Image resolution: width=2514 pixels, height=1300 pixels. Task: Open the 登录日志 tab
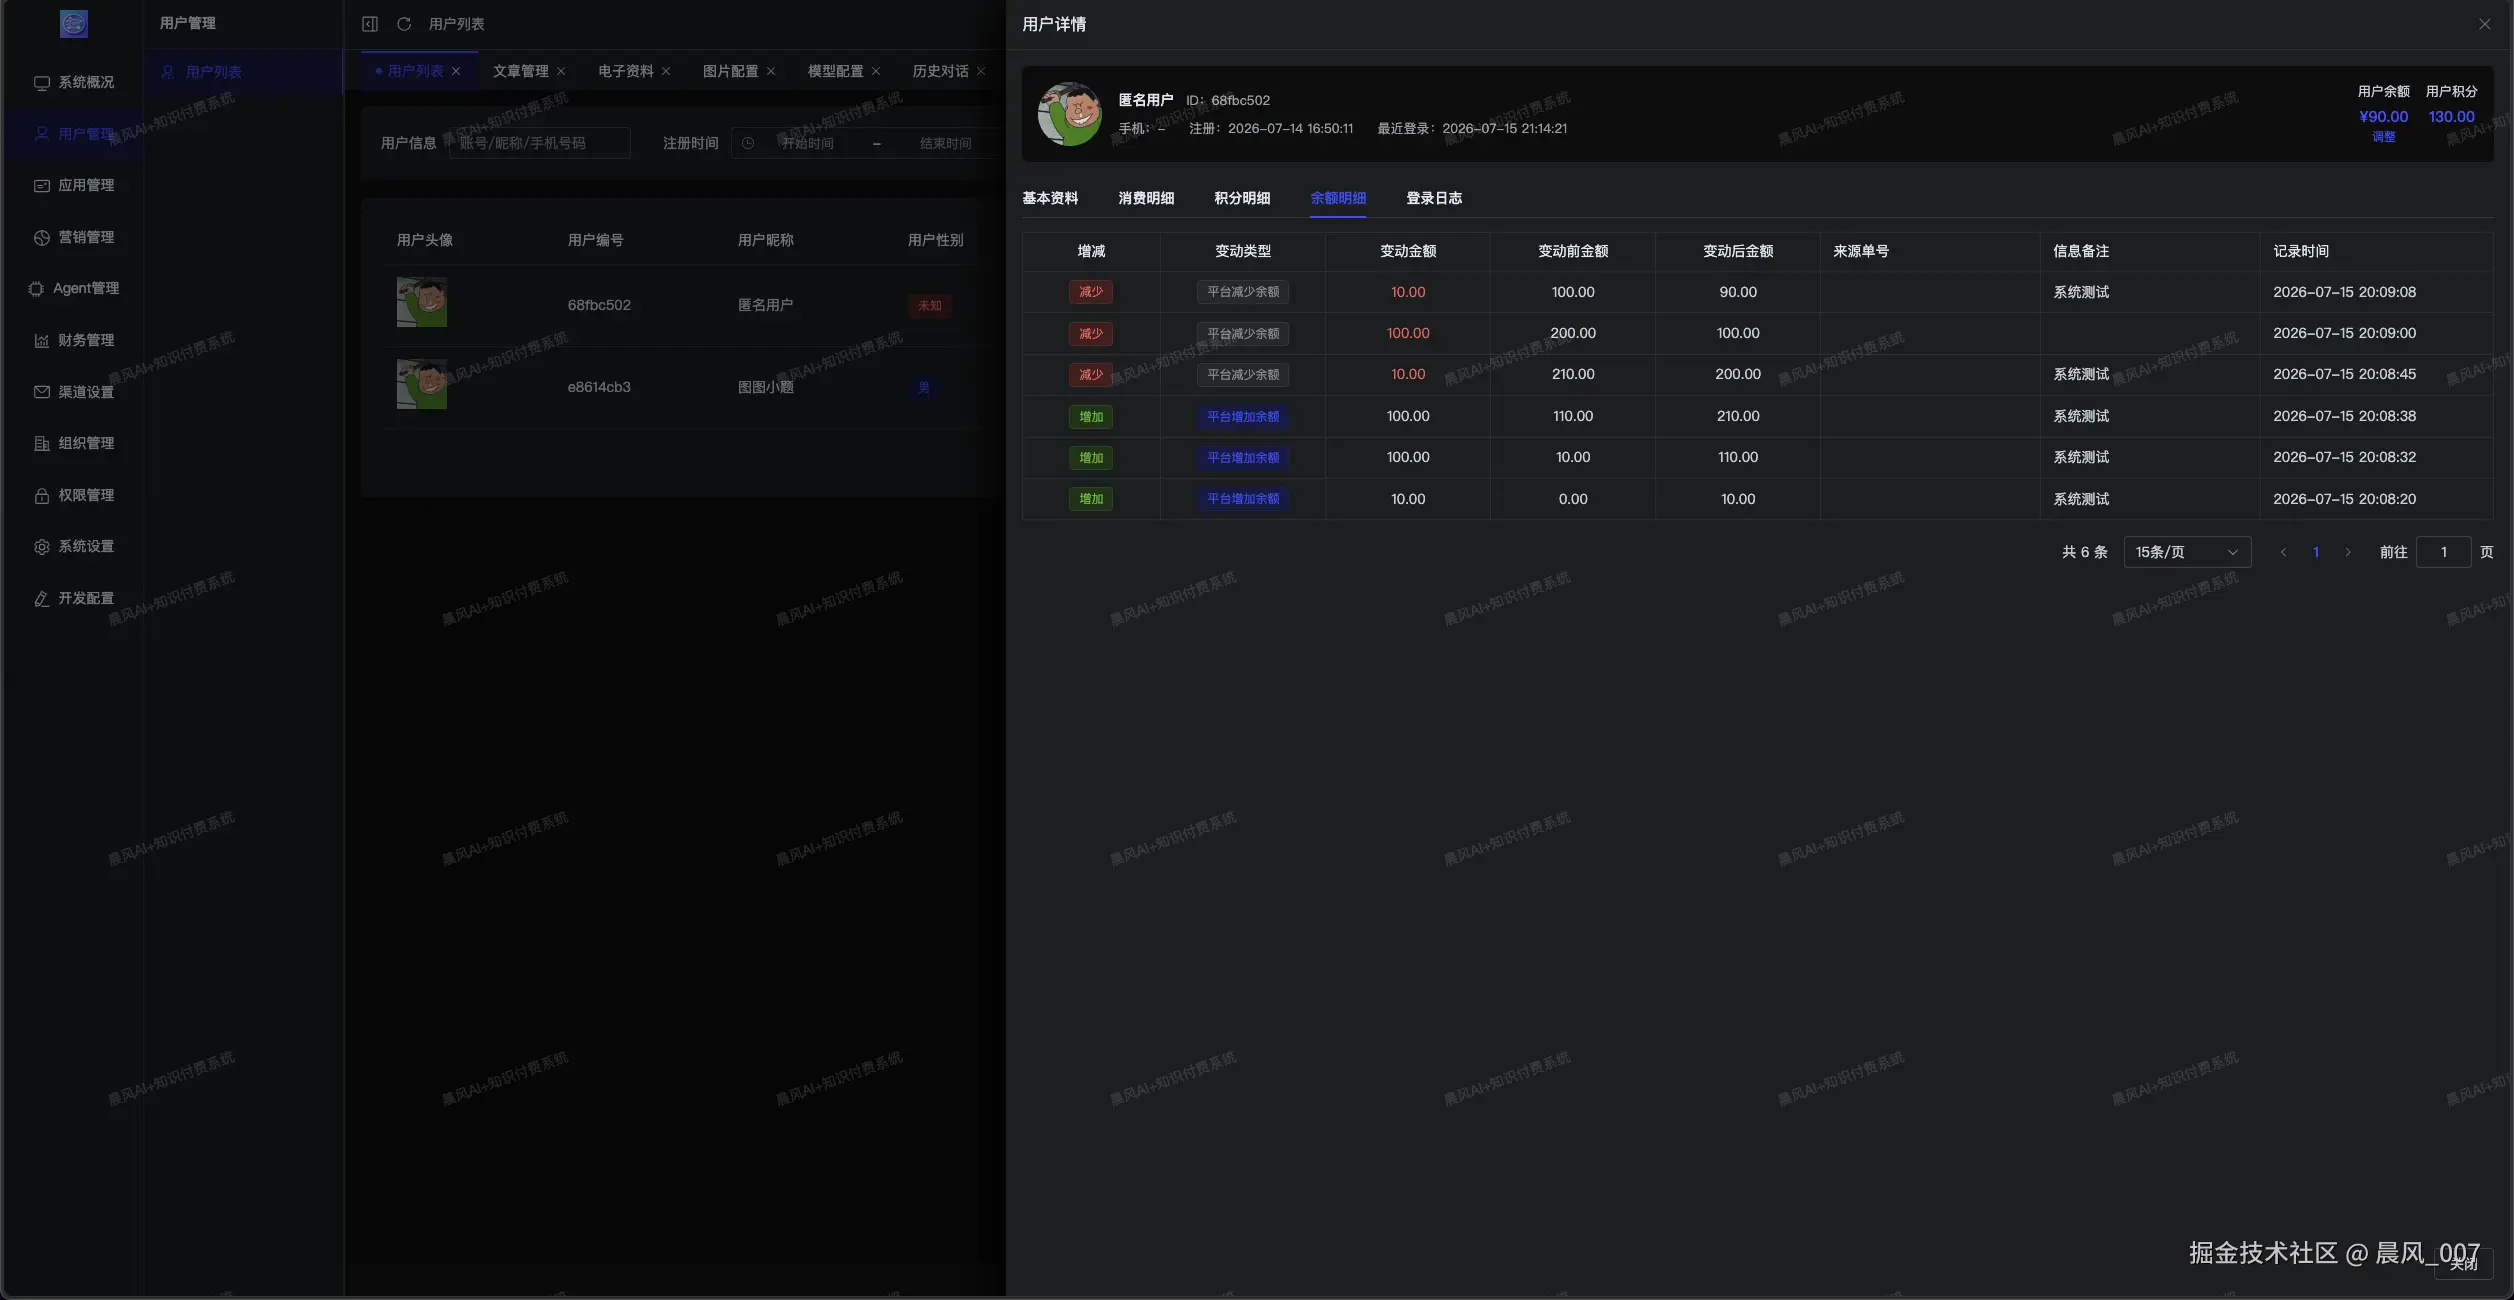click(x=1434, y=198)
